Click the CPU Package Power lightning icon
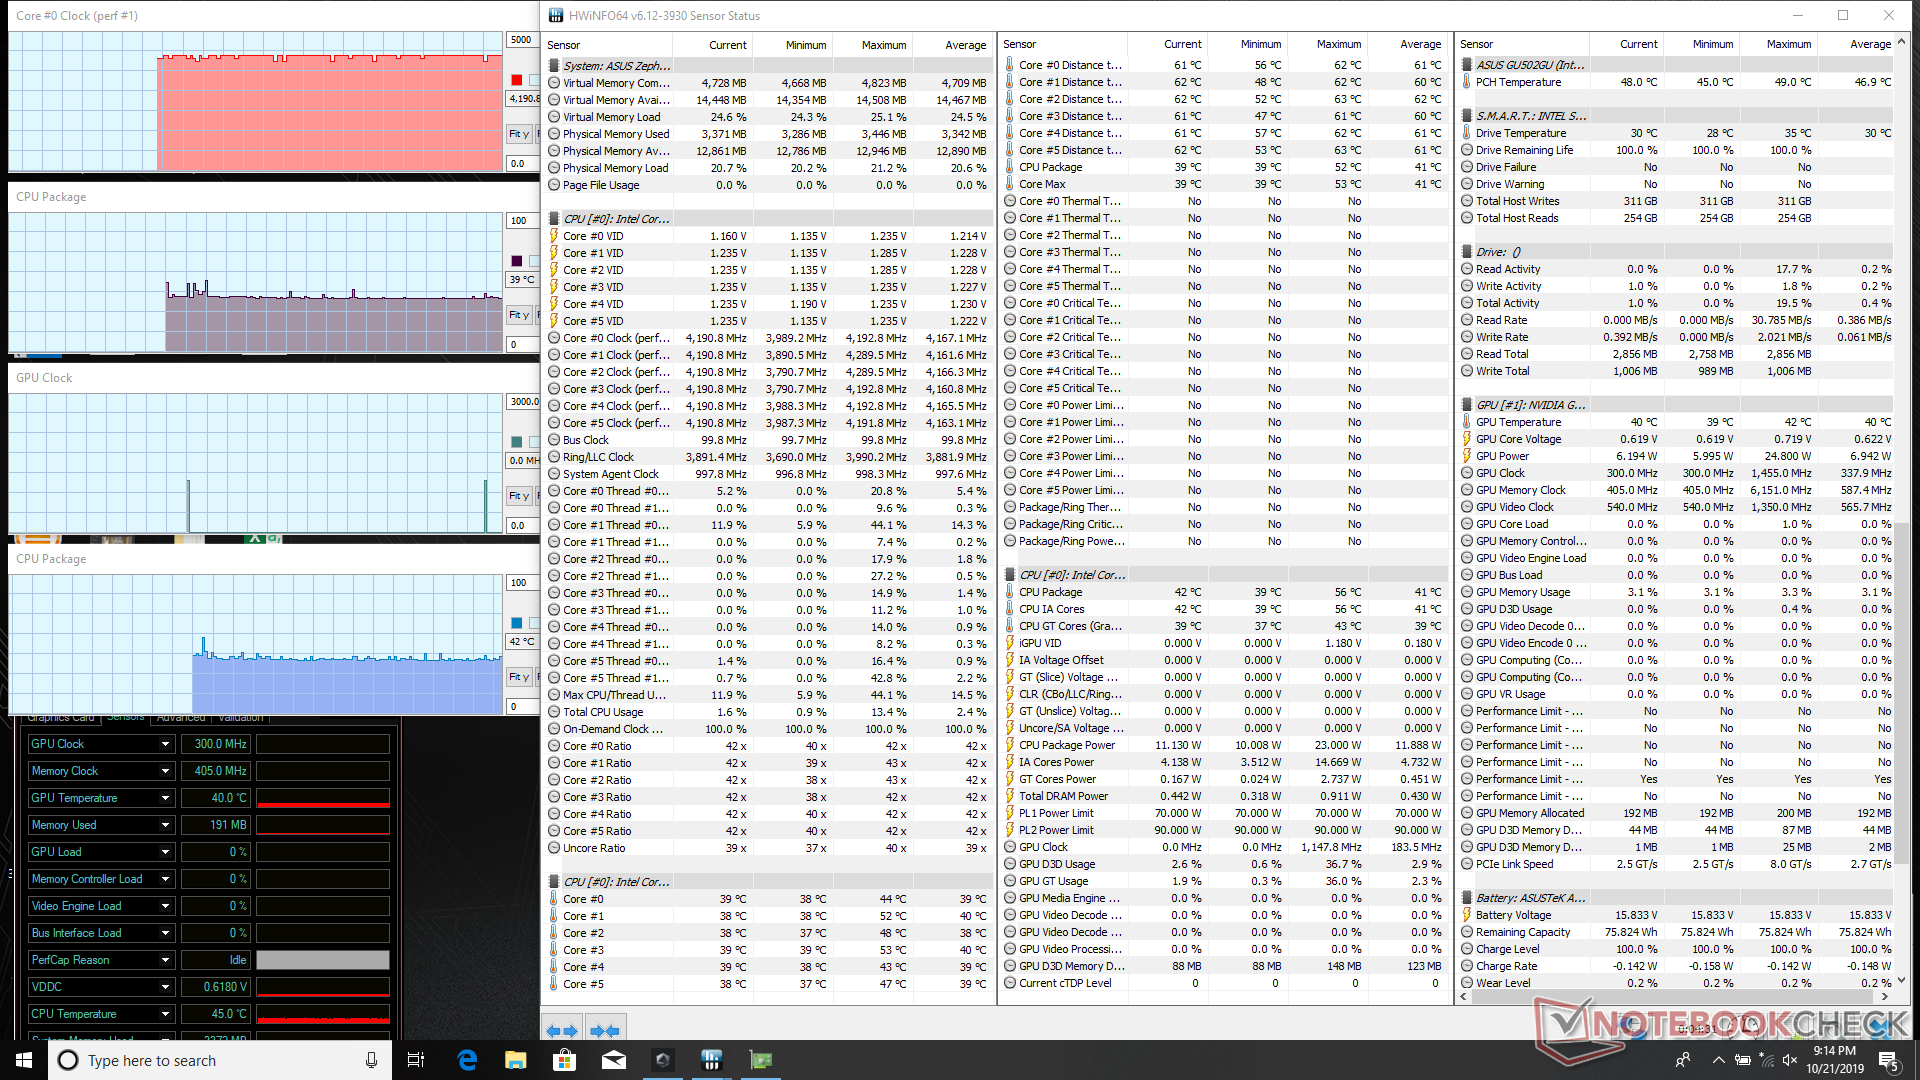The width and height of the screenshot is (1920, 1080). [1010, 745]
